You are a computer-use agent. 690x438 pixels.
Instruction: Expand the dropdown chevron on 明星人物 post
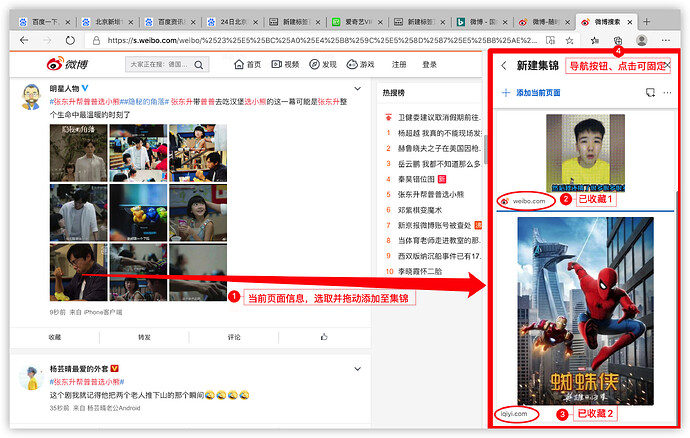pyautogui.click(x=358, y=88)
